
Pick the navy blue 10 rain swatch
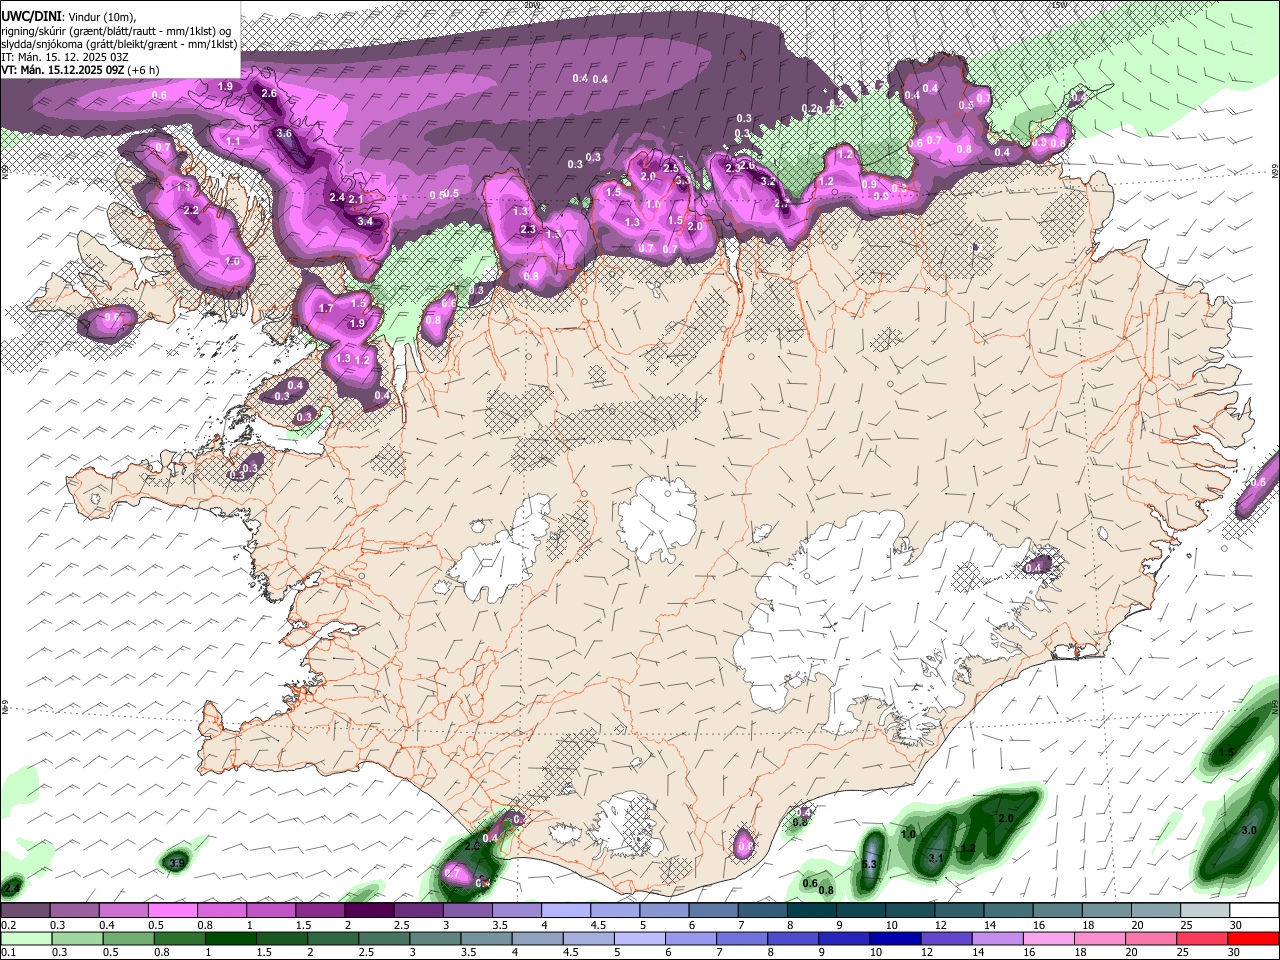pos(895,938)
